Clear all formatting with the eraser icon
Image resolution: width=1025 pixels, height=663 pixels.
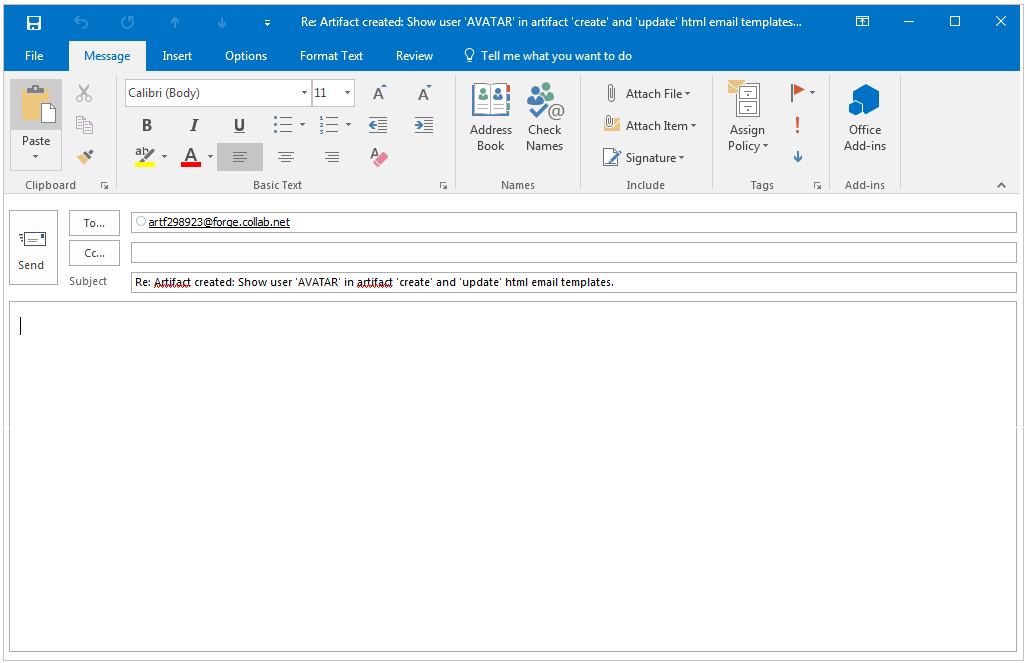click(x=378, y=157)
